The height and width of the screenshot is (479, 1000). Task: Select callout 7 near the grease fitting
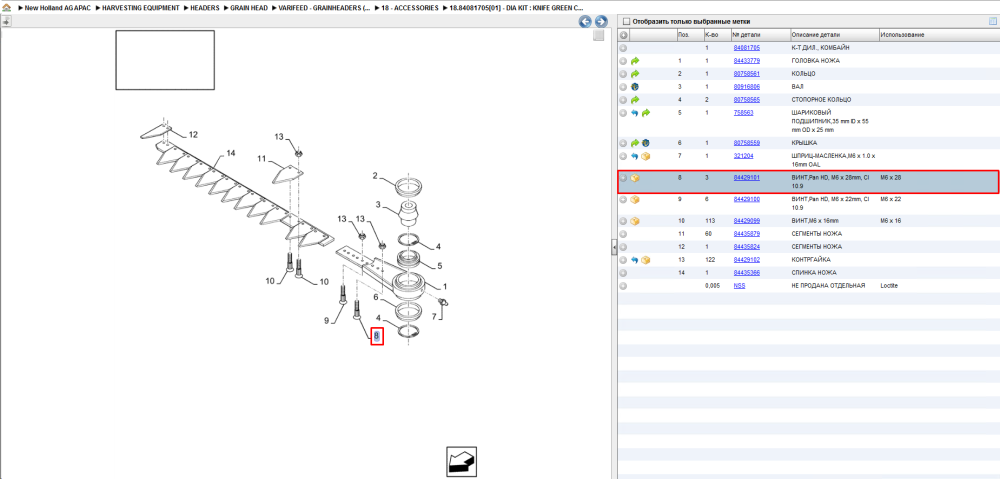tap(434, 316)
